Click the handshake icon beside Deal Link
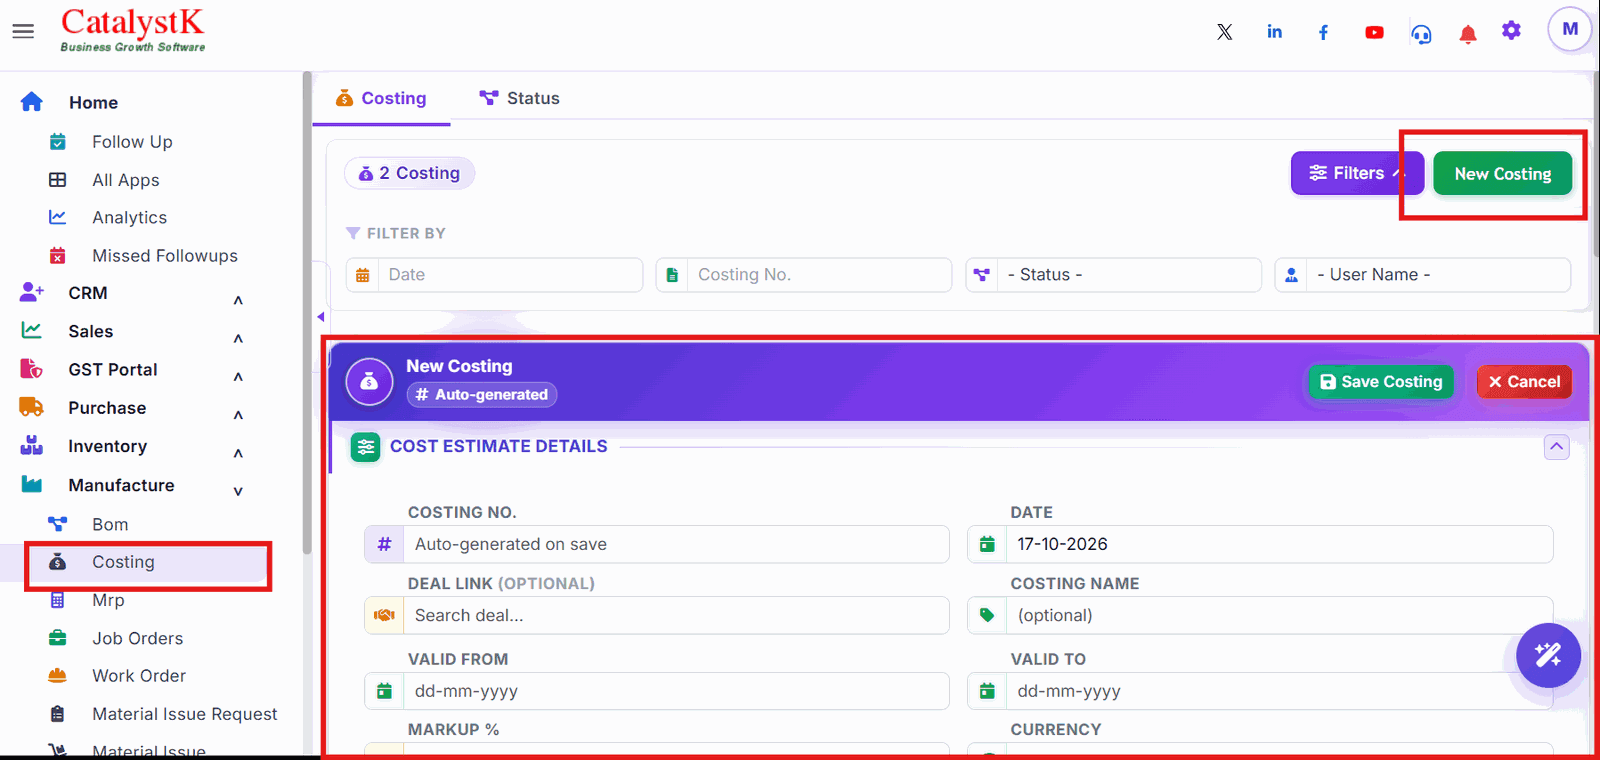The height and width of the screenshot is (760, 1600). (384, 615)
